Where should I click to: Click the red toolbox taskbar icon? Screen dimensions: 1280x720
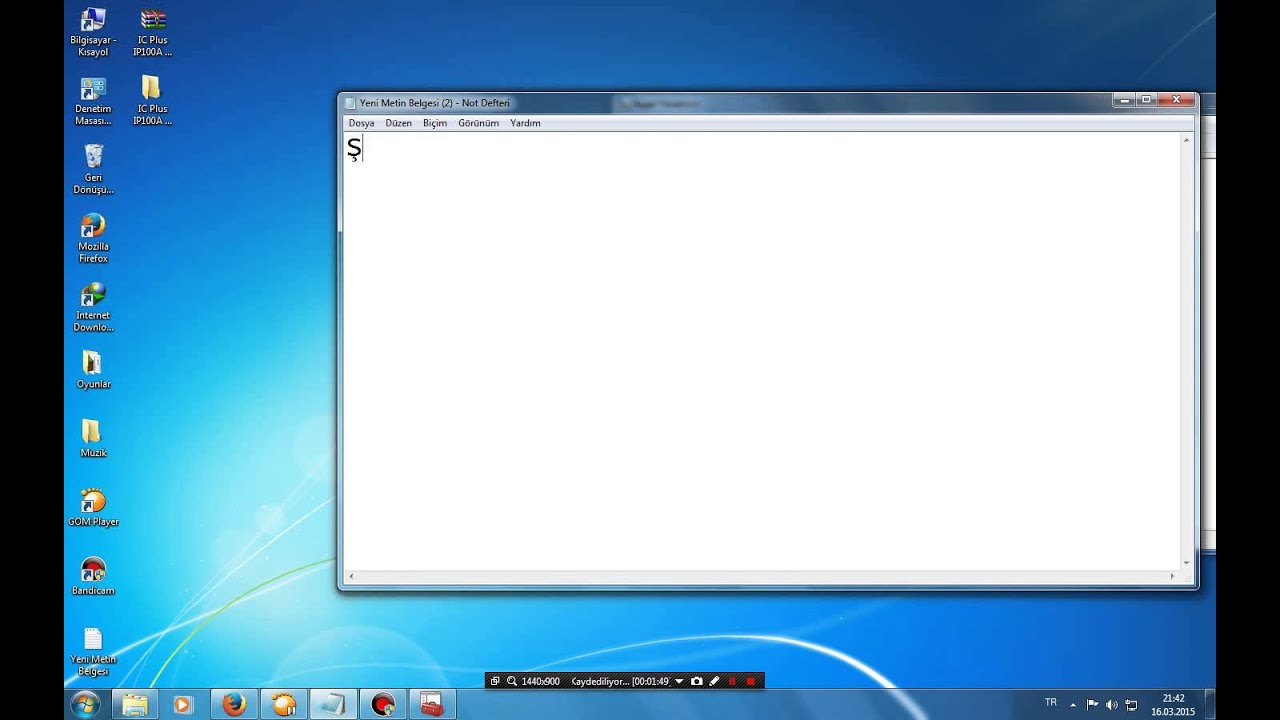point(432,705)
